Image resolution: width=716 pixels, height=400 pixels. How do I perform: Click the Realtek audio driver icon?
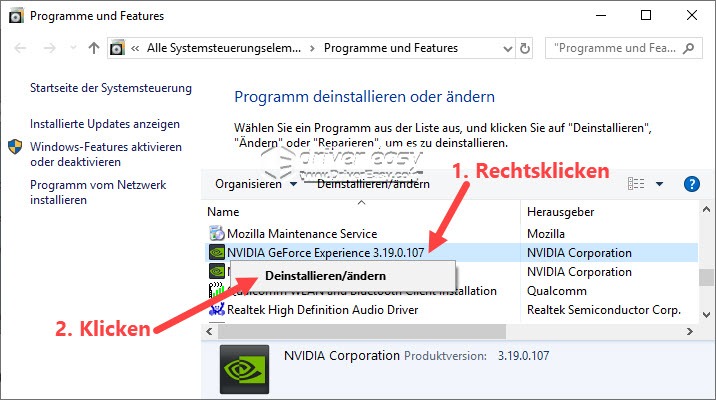[x=217, y=310]
